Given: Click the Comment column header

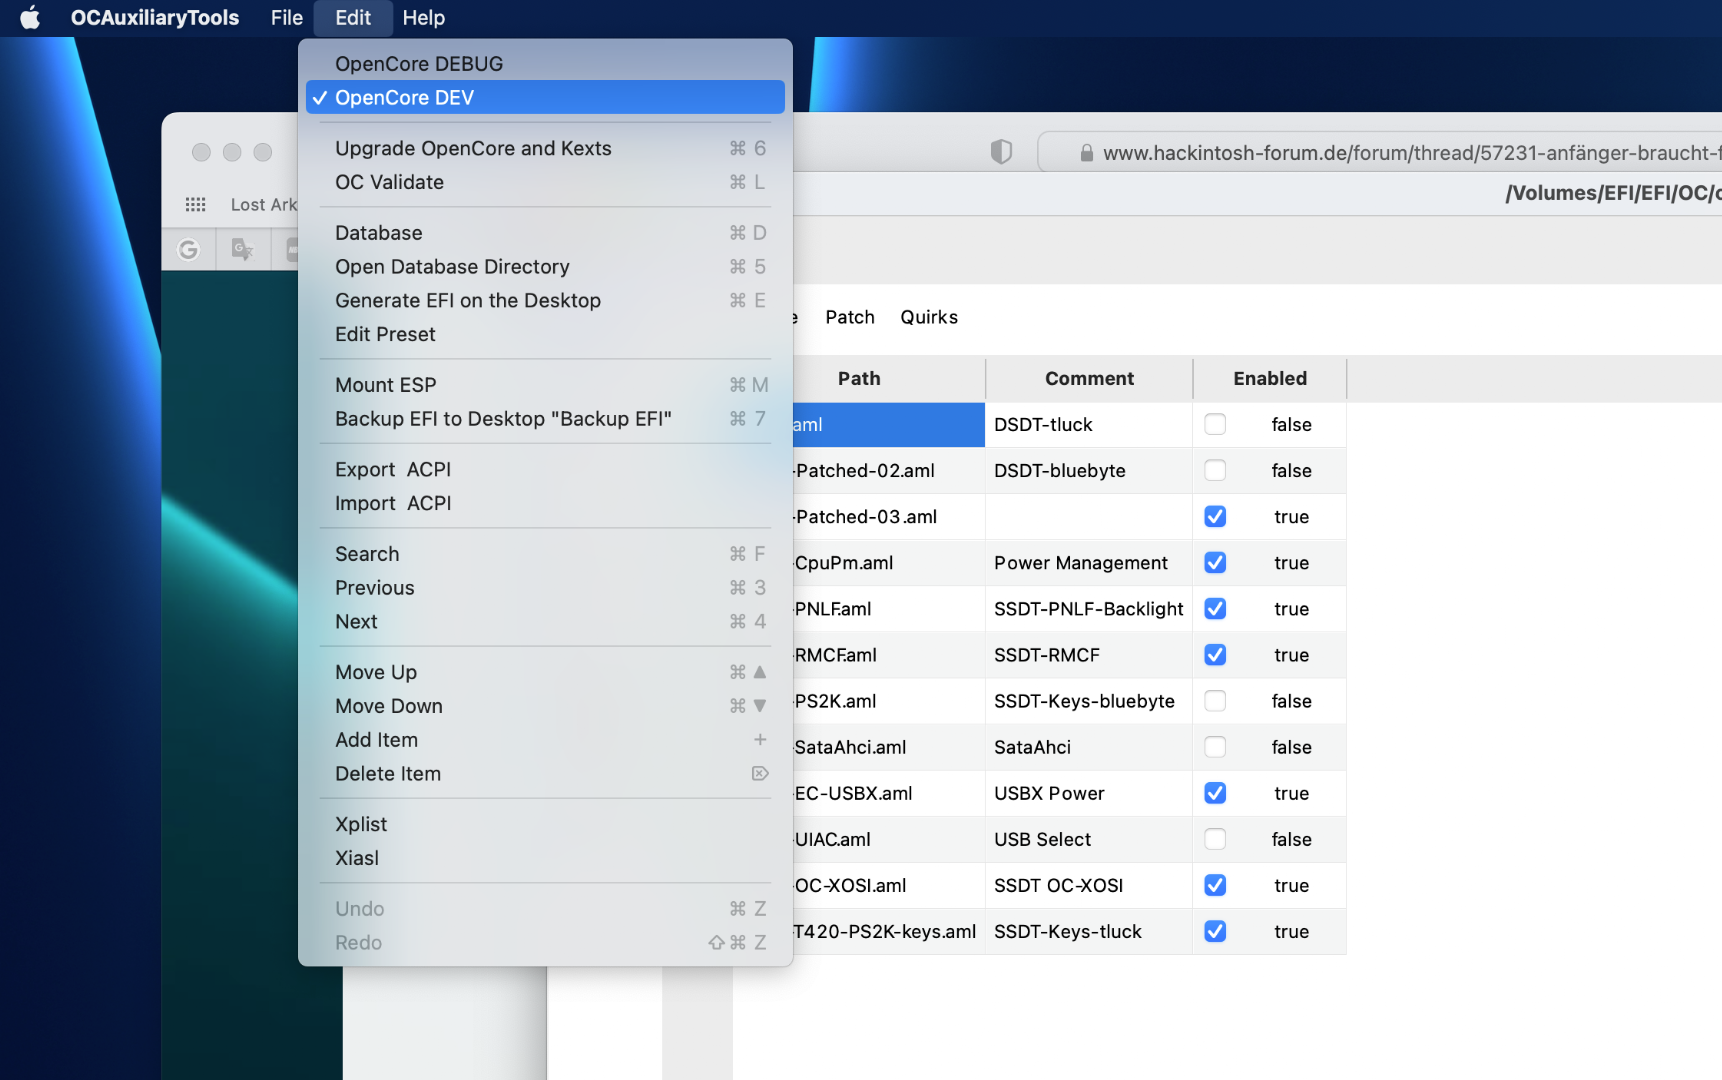Looking at the screenshot, I should [1089, 379].
